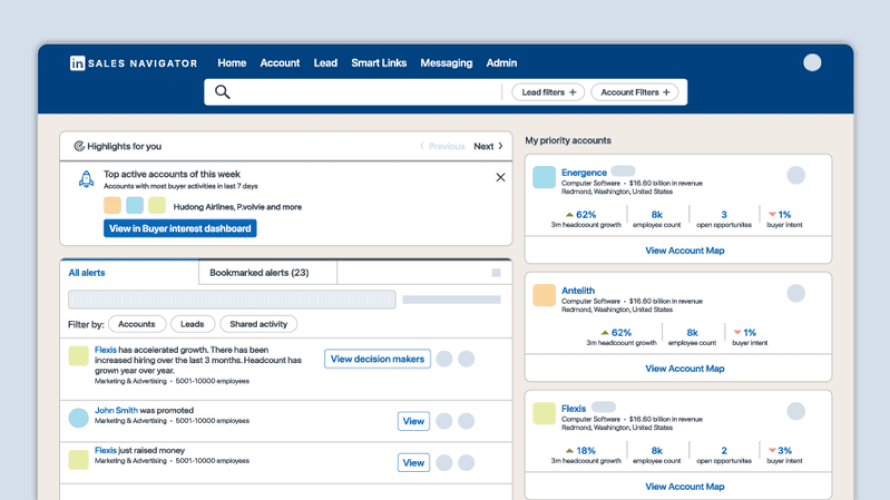Click the Flexis priority account logo
This screenshot has width=890, height=500.
(544, 413)
